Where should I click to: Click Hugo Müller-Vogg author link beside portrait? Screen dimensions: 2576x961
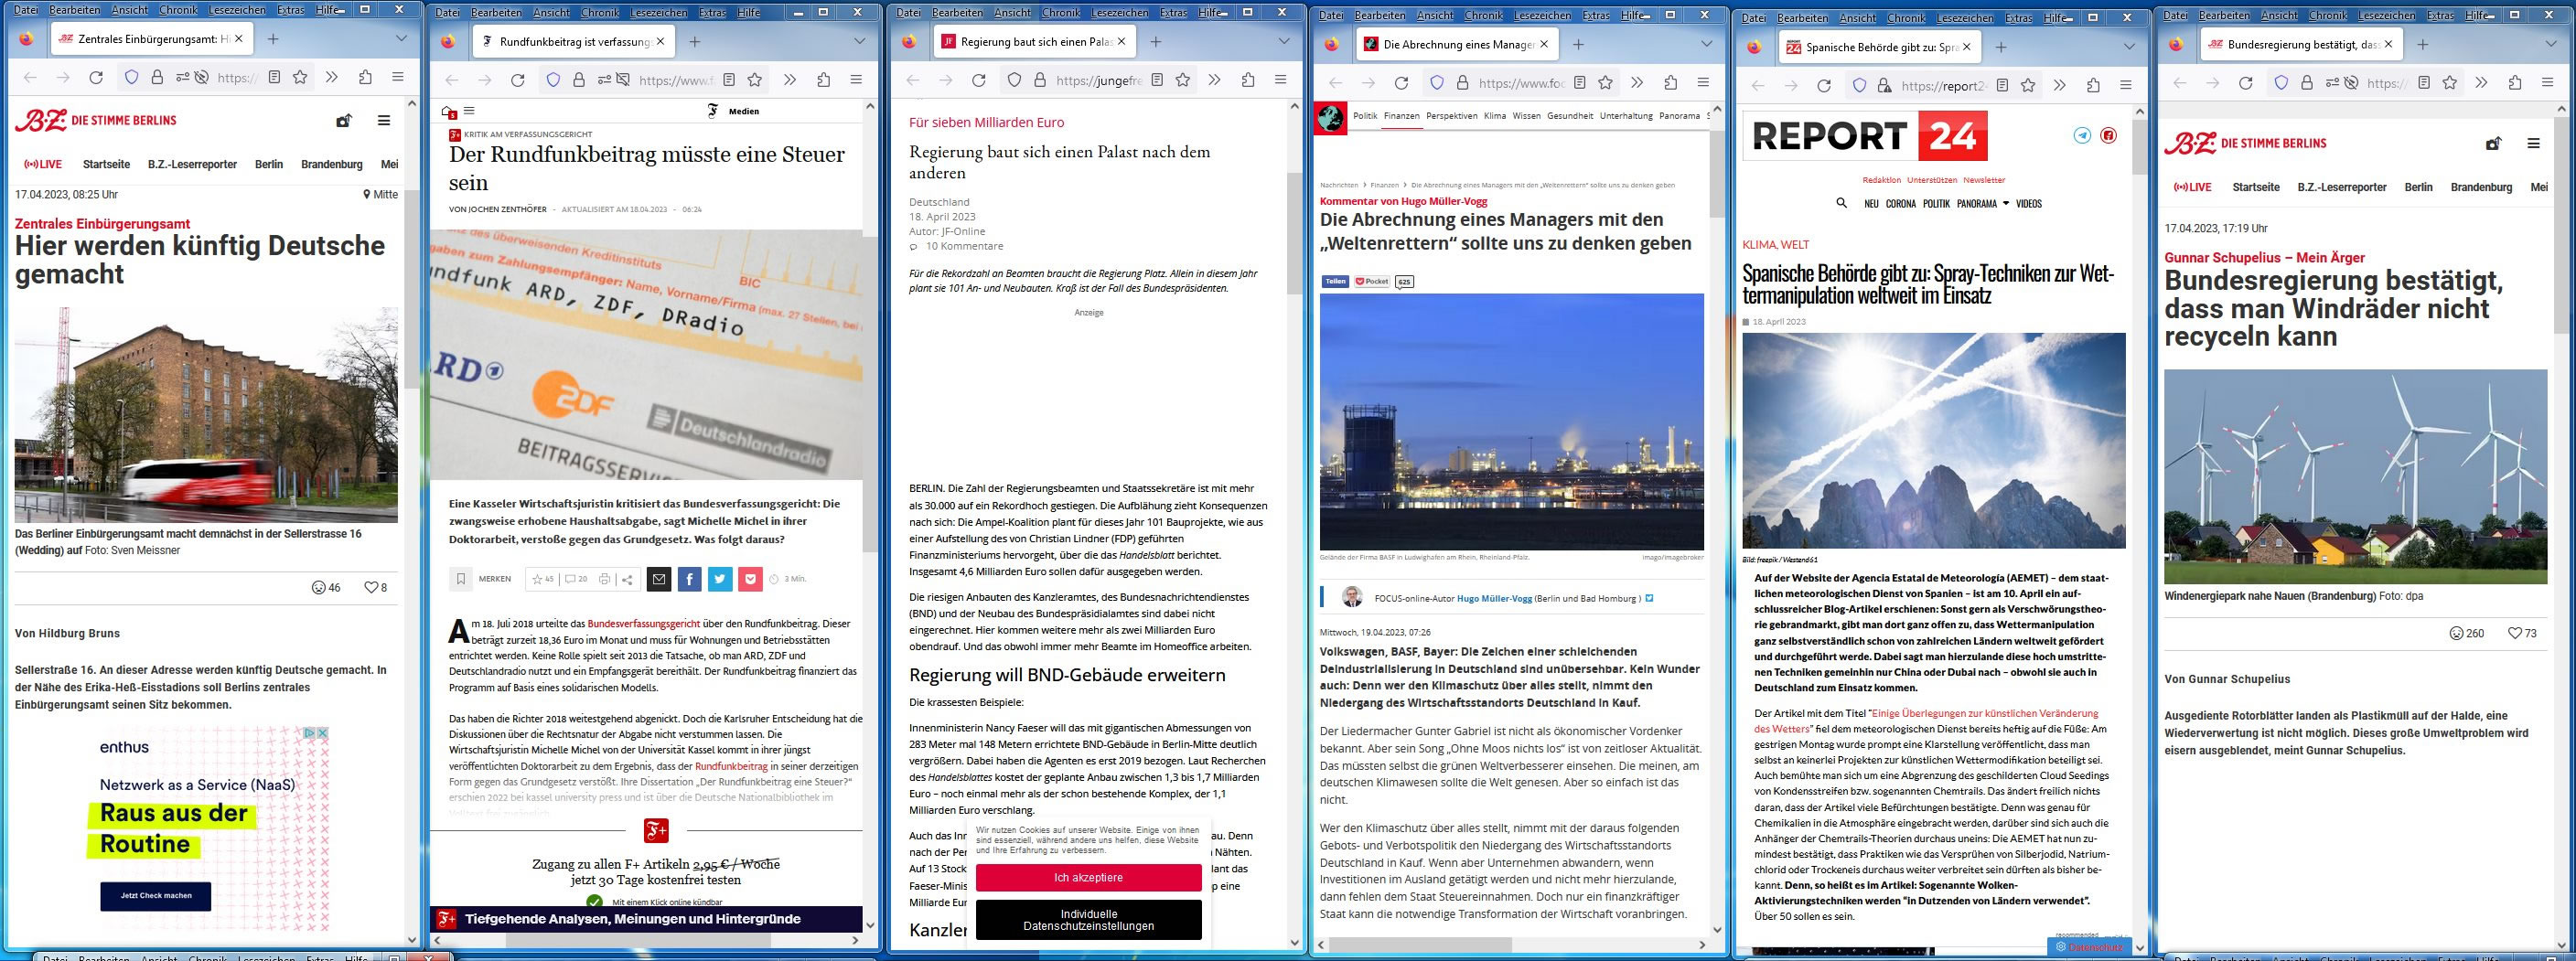click(1494, 598)
